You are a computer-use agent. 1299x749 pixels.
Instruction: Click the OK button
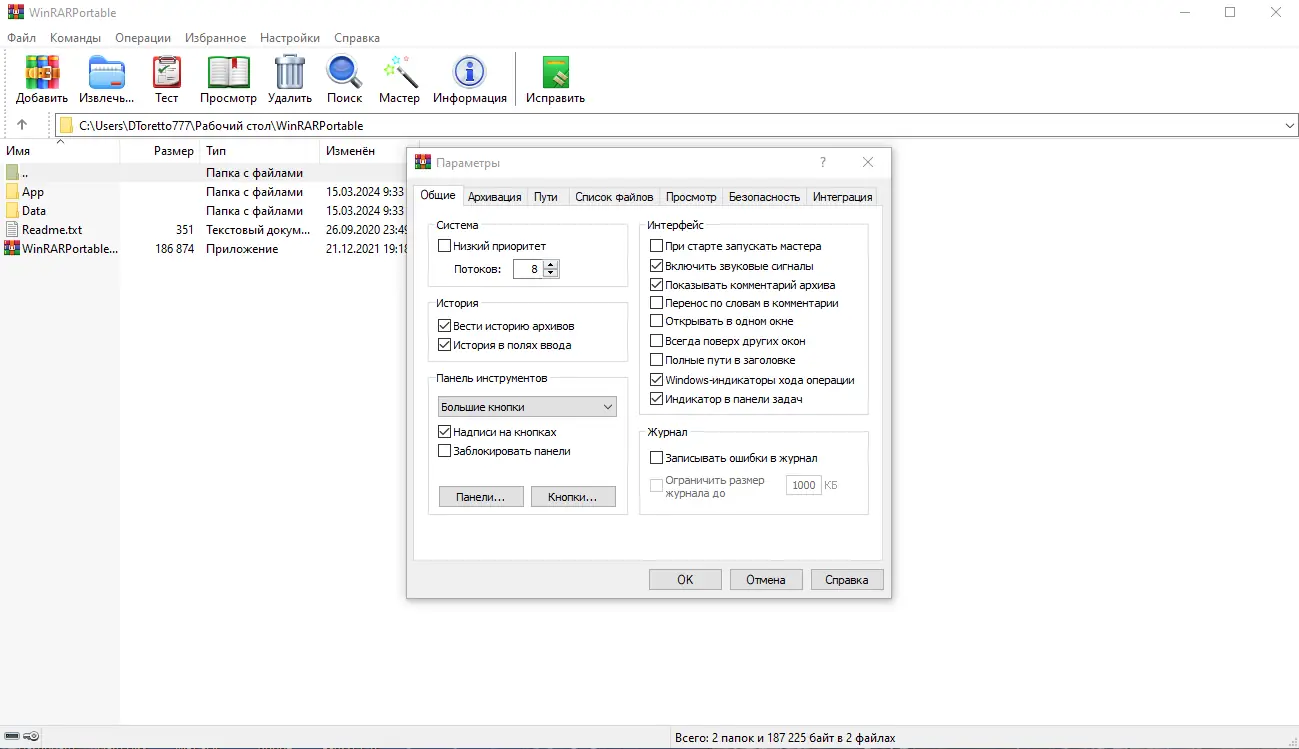(x=685, y=580)
